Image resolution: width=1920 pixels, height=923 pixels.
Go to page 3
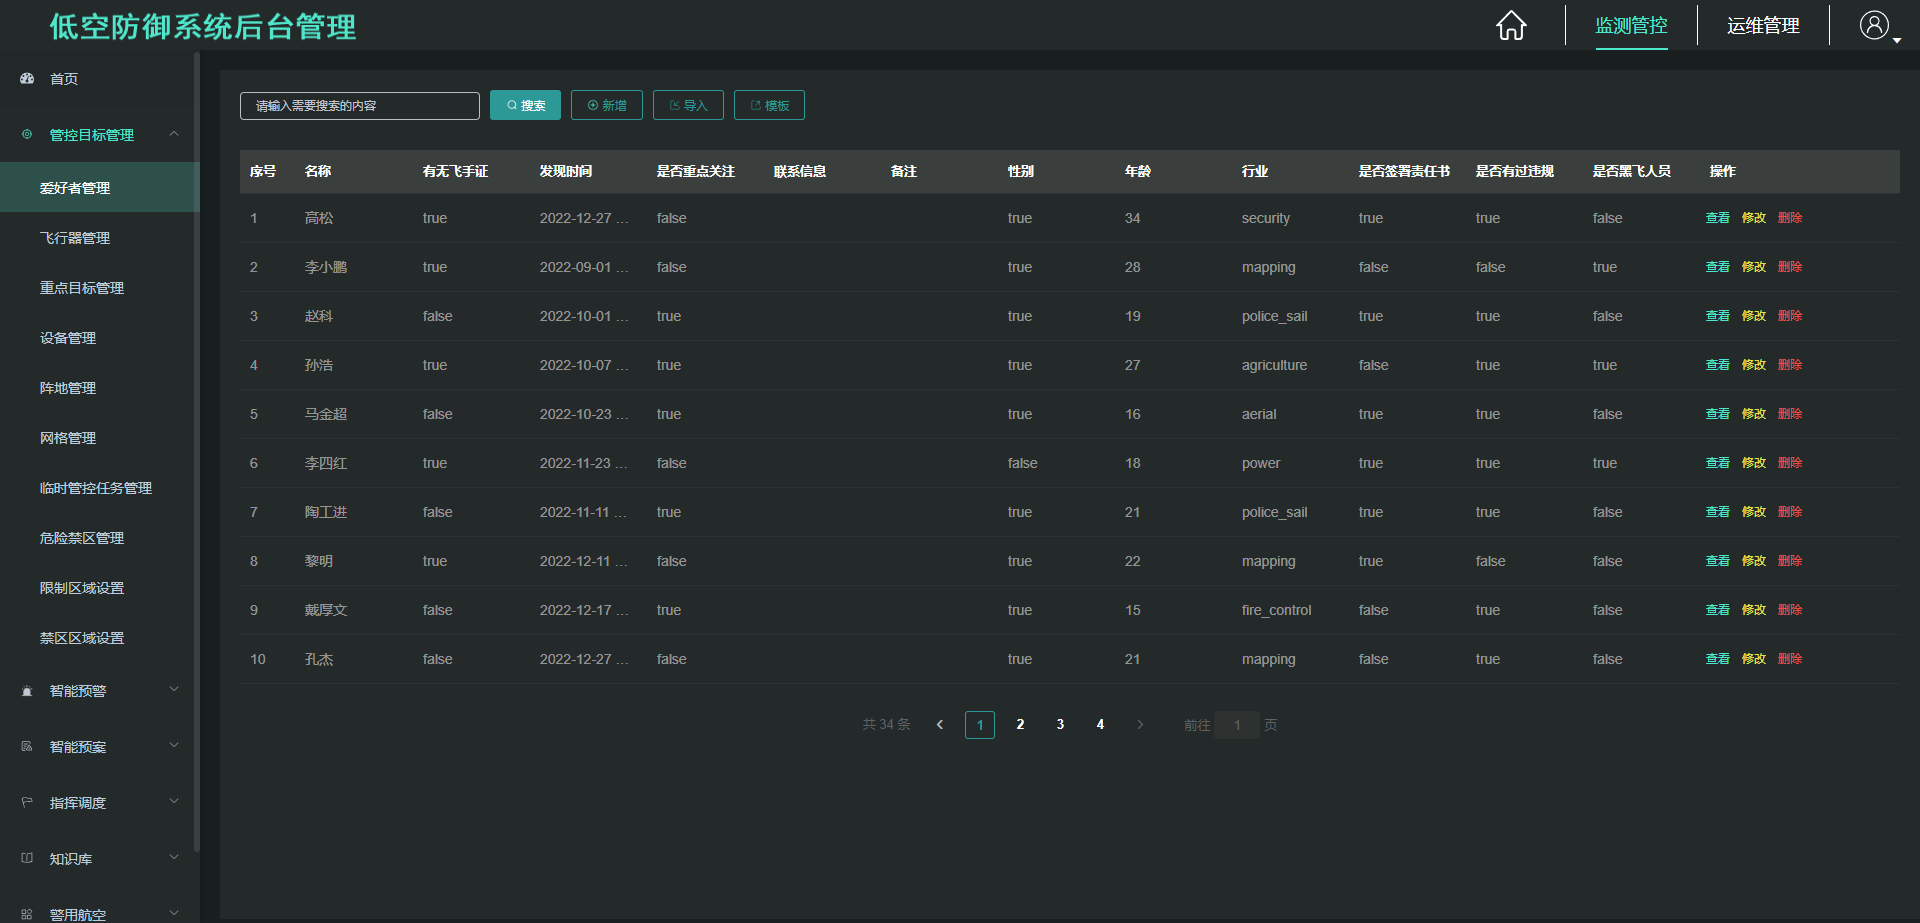click(1060, 725)
